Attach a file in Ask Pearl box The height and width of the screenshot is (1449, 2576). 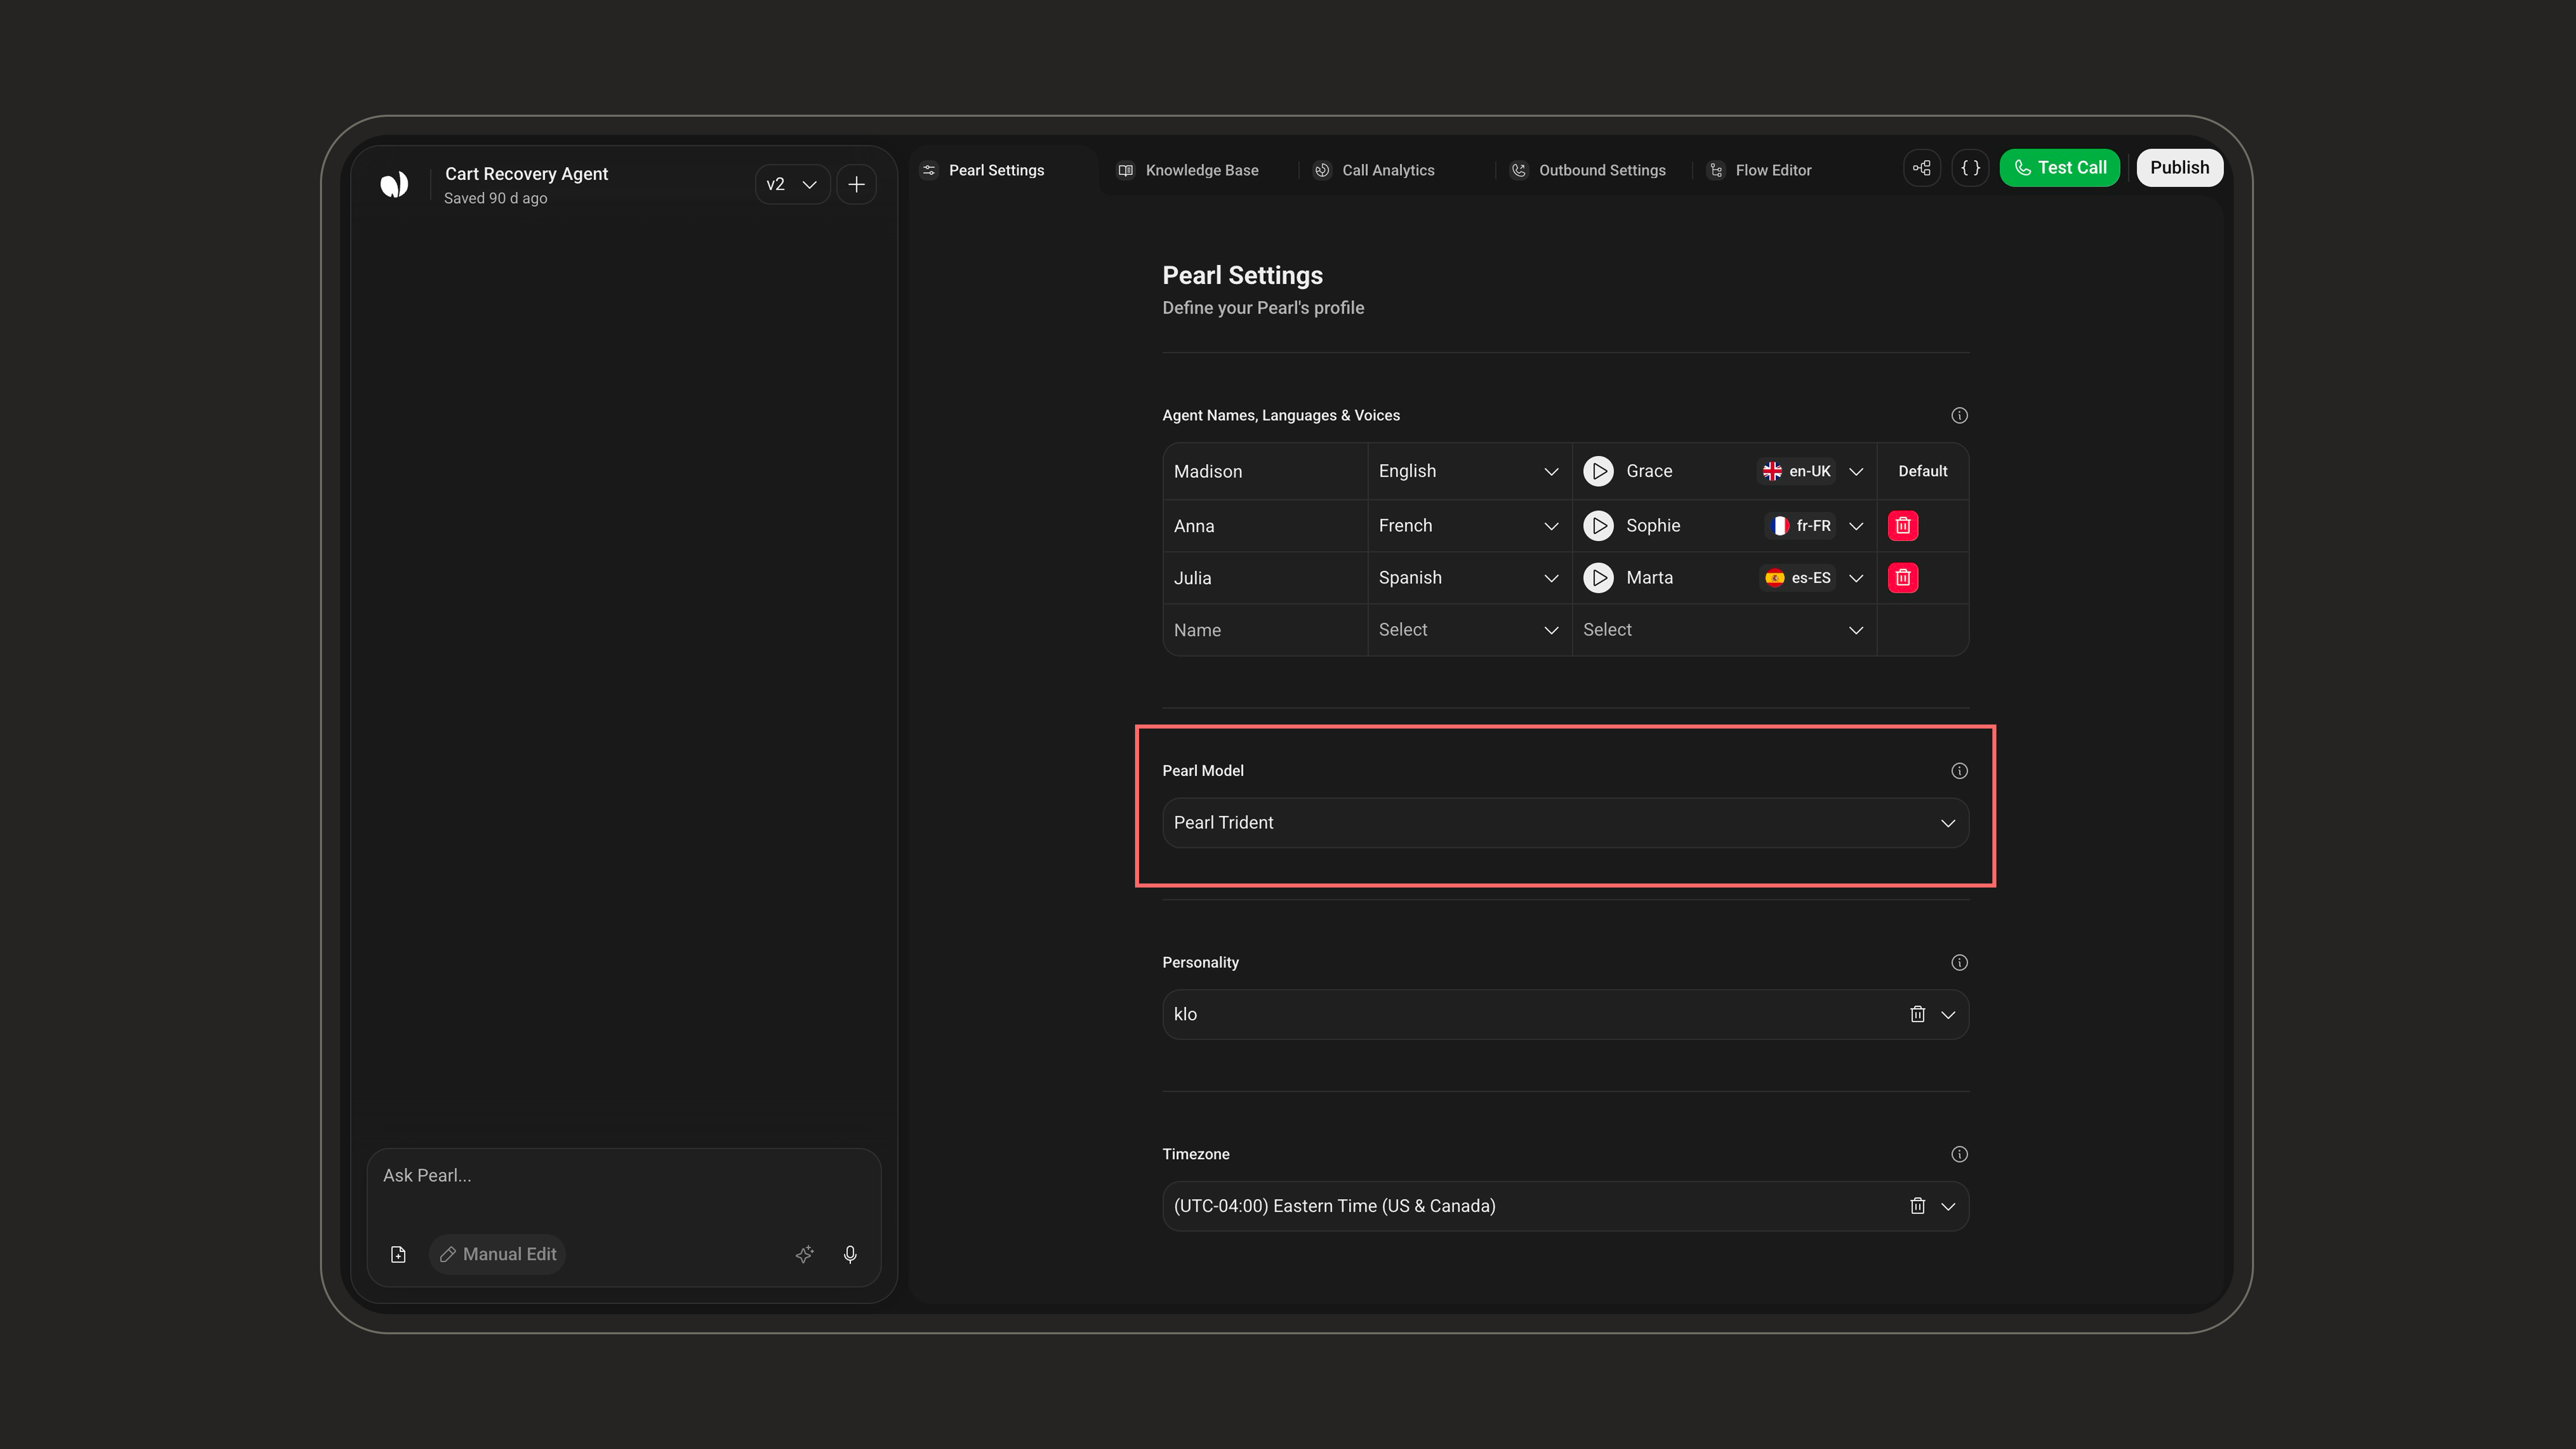pos(398,1254)
